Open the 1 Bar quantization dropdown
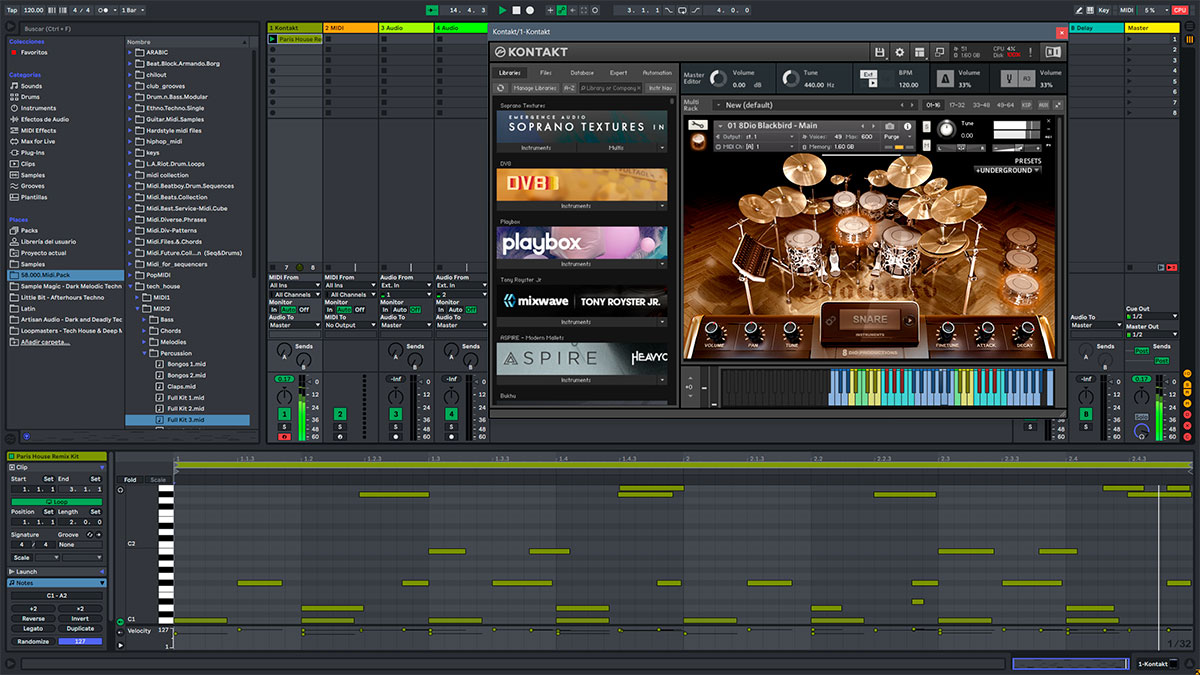The height and width of the screenshot is (675, 1200). pyautogui.click(x=131, y=10)
